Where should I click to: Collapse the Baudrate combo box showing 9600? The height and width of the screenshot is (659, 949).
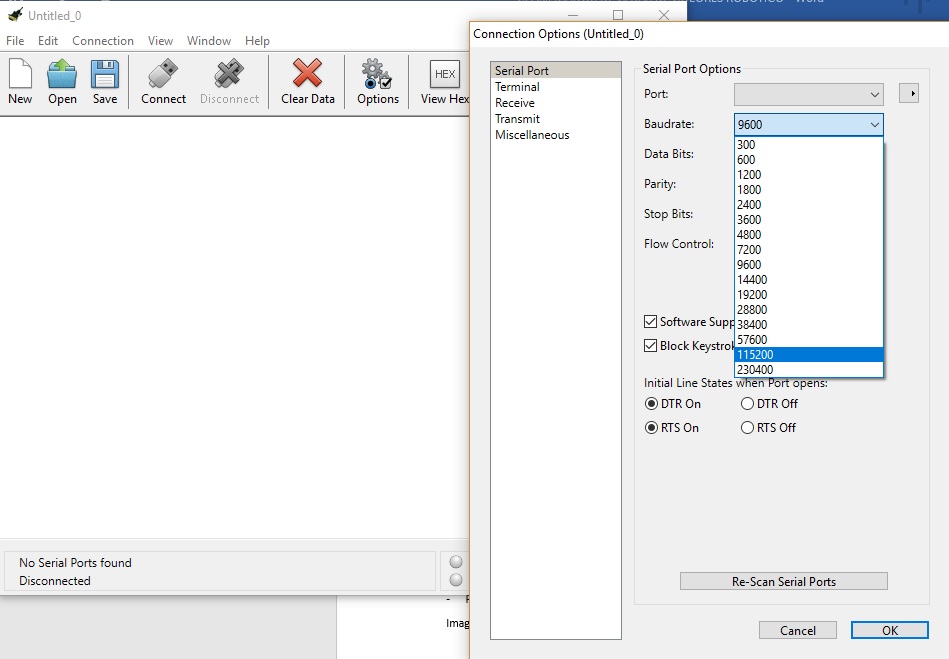point(874,125)
